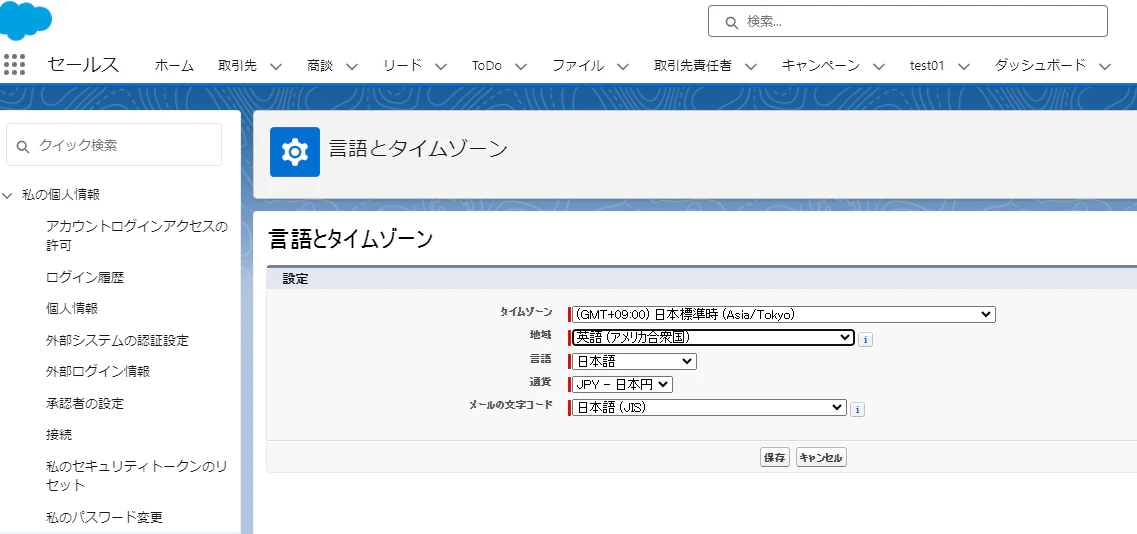Expand the test01 tab chevron
The image size is (1137, 534).
point(964,66)
